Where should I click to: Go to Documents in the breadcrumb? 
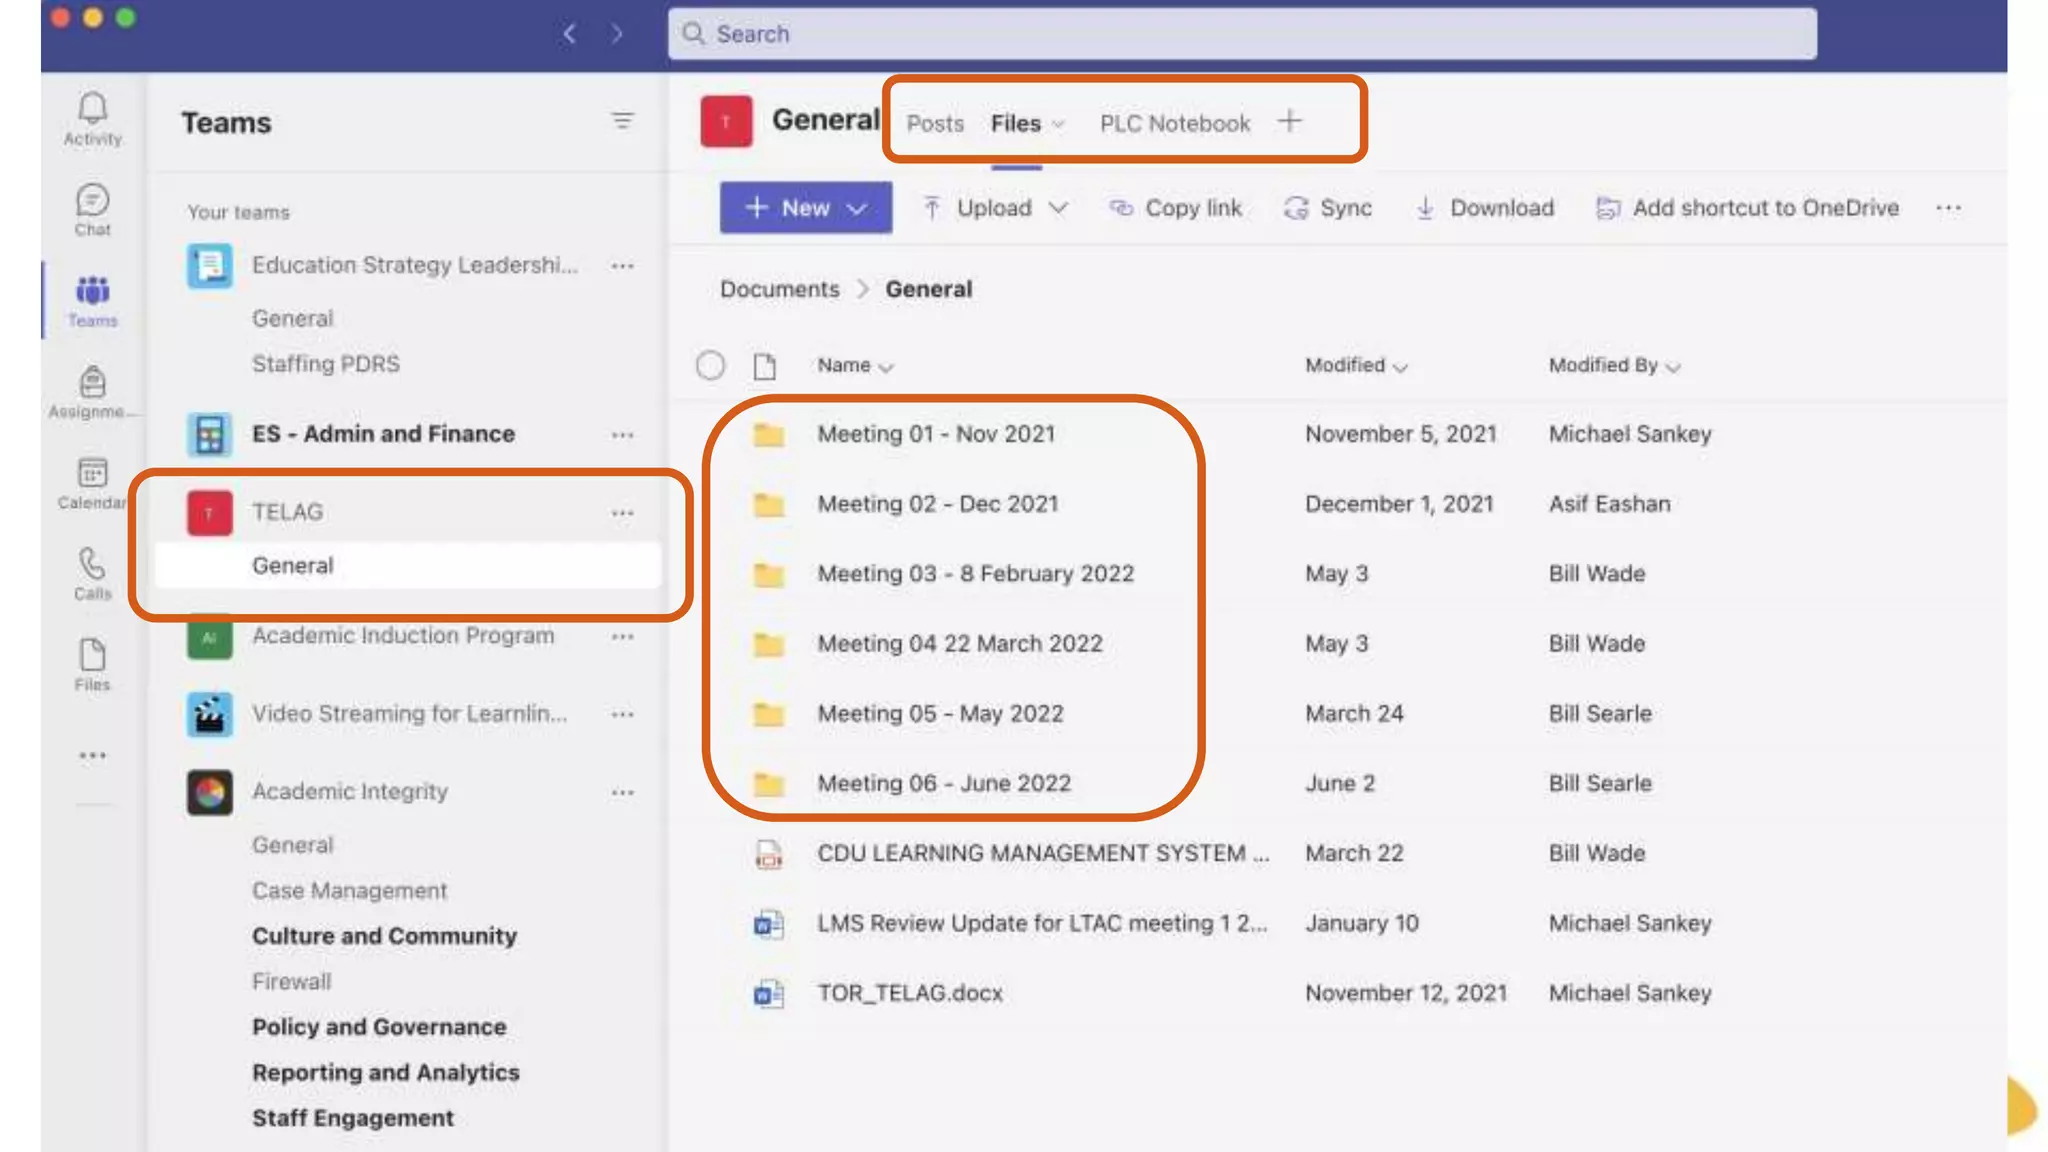point(779,289)
